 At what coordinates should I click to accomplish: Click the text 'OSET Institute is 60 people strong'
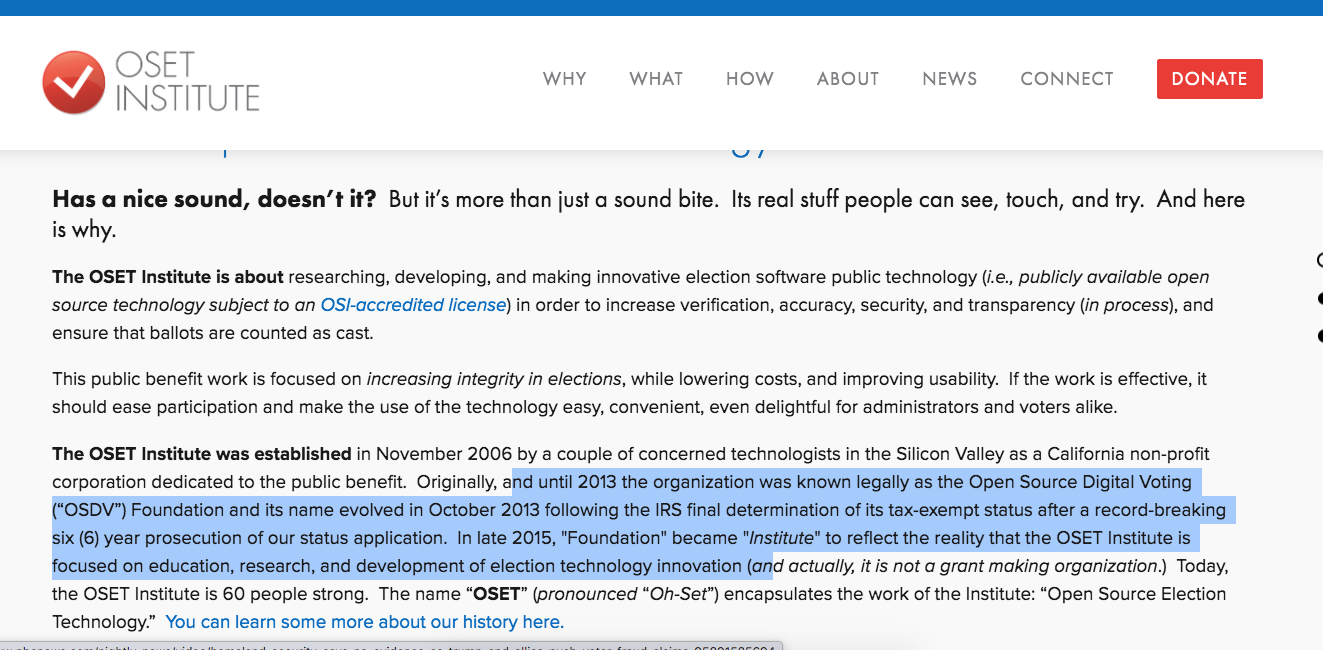(x=224, y=594)
